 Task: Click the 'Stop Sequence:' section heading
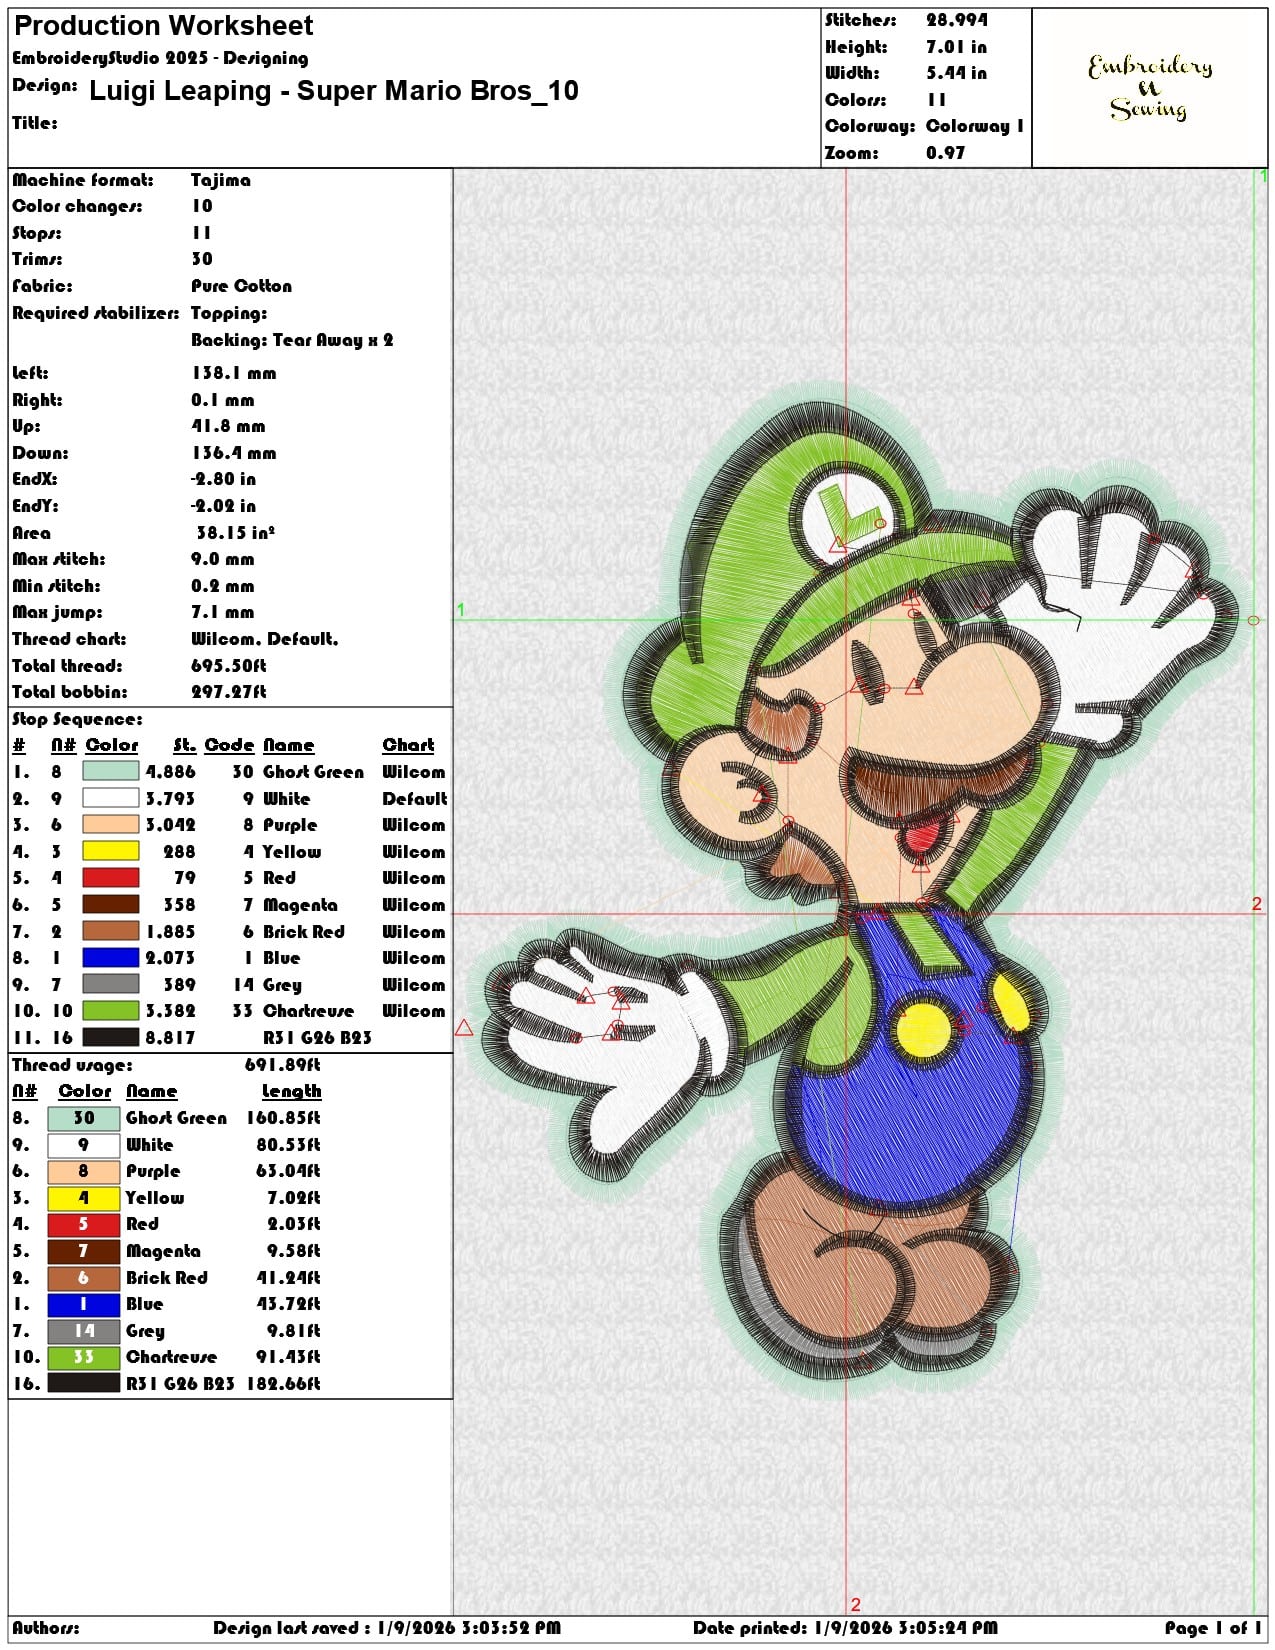[77, 719]
